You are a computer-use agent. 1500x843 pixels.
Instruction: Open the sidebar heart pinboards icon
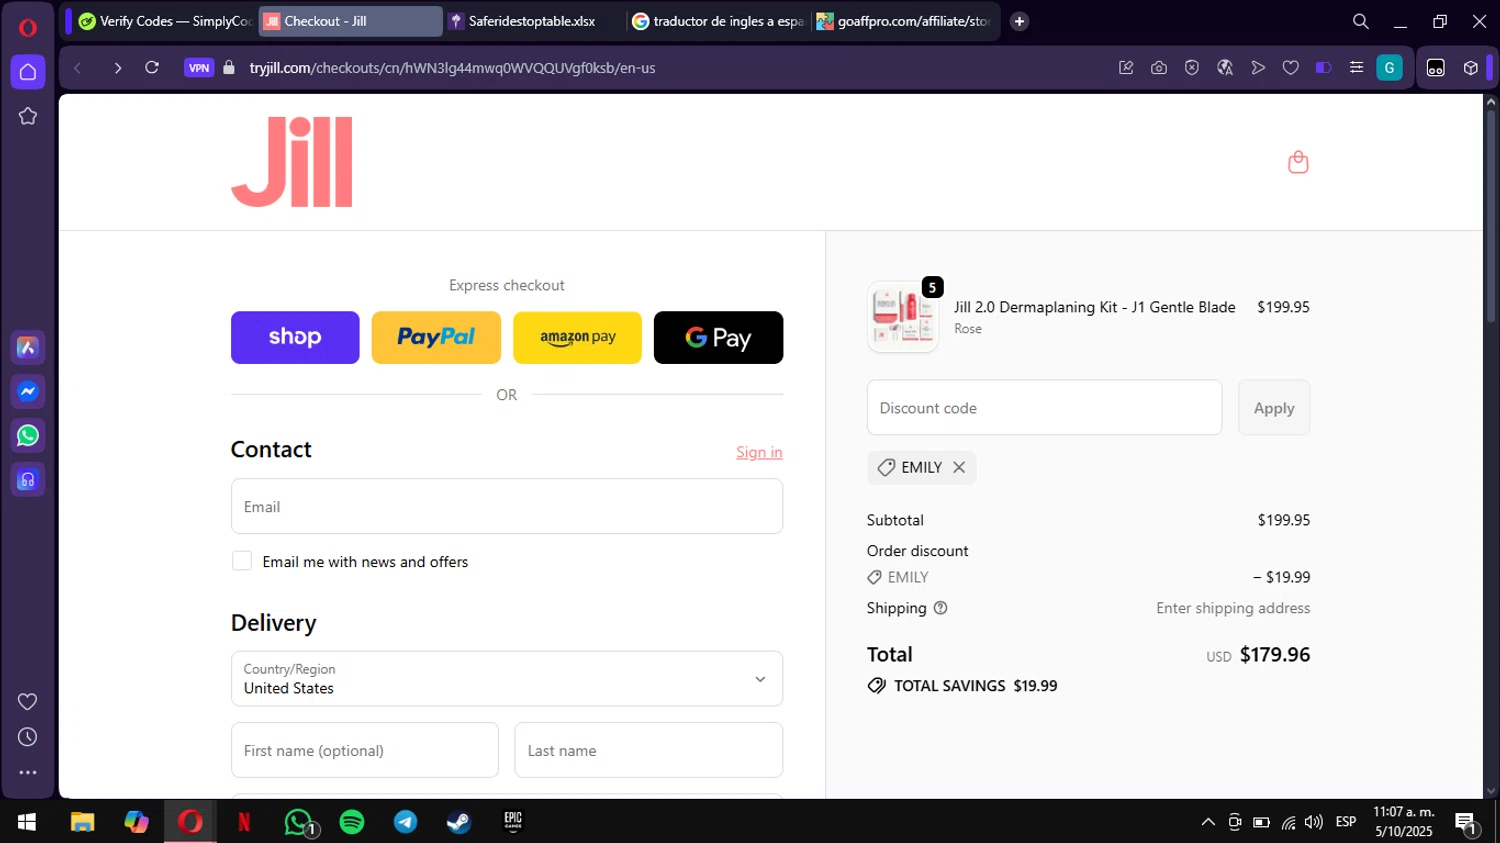tap(28, 702)
